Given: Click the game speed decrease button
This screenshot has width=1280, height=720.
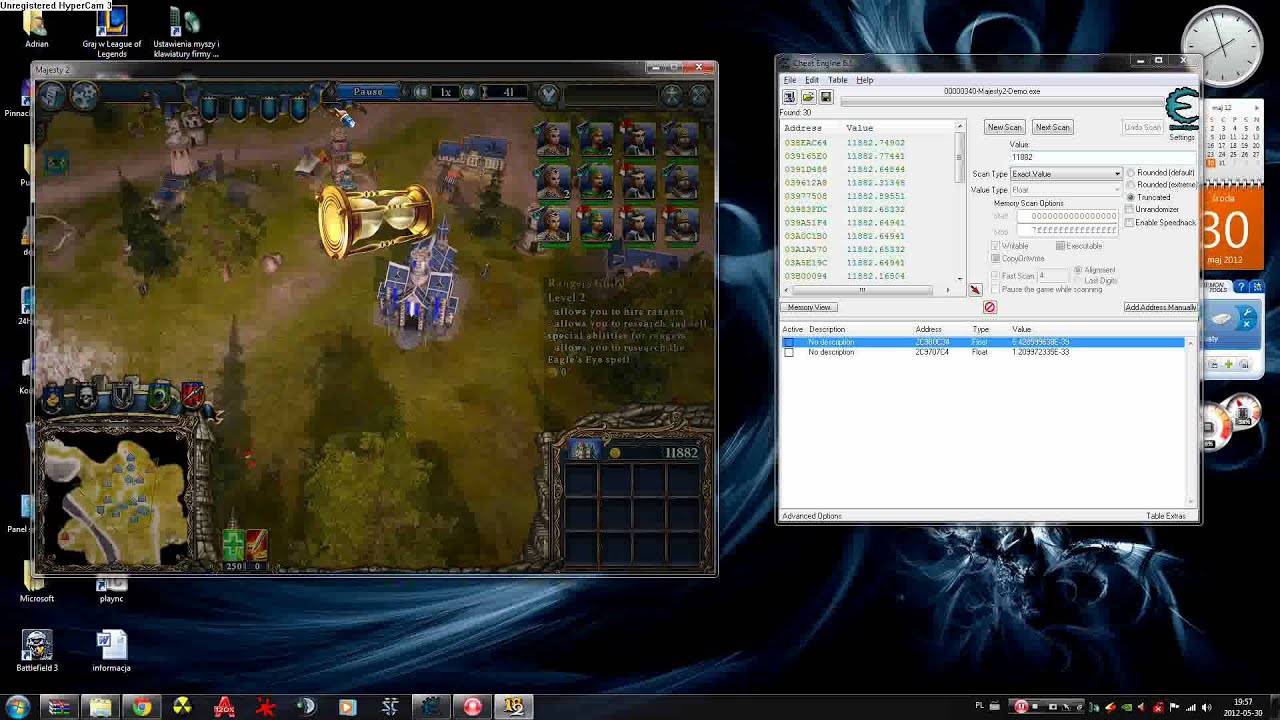Looking at the screenshot, I should point(422,92).
